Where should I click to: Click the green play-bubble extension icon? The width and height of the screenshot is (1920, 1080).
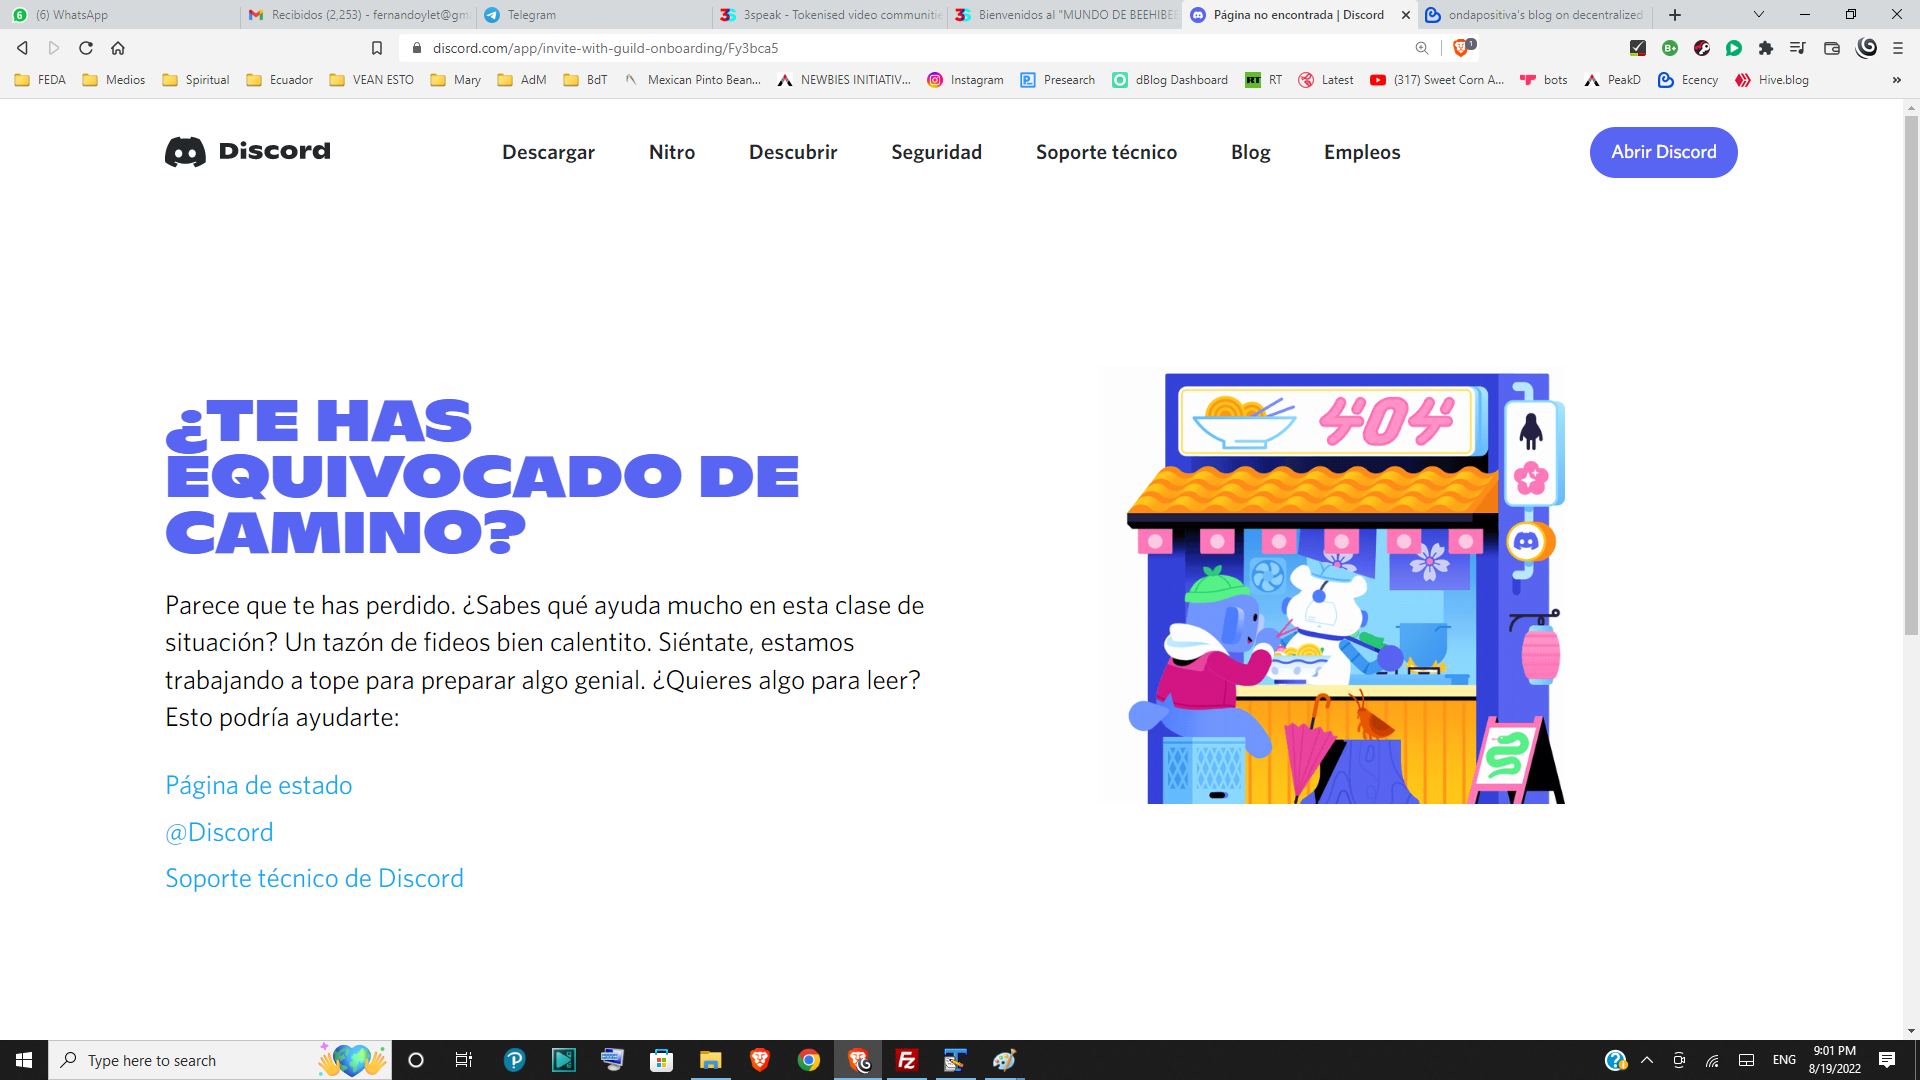coord(1734,48)
